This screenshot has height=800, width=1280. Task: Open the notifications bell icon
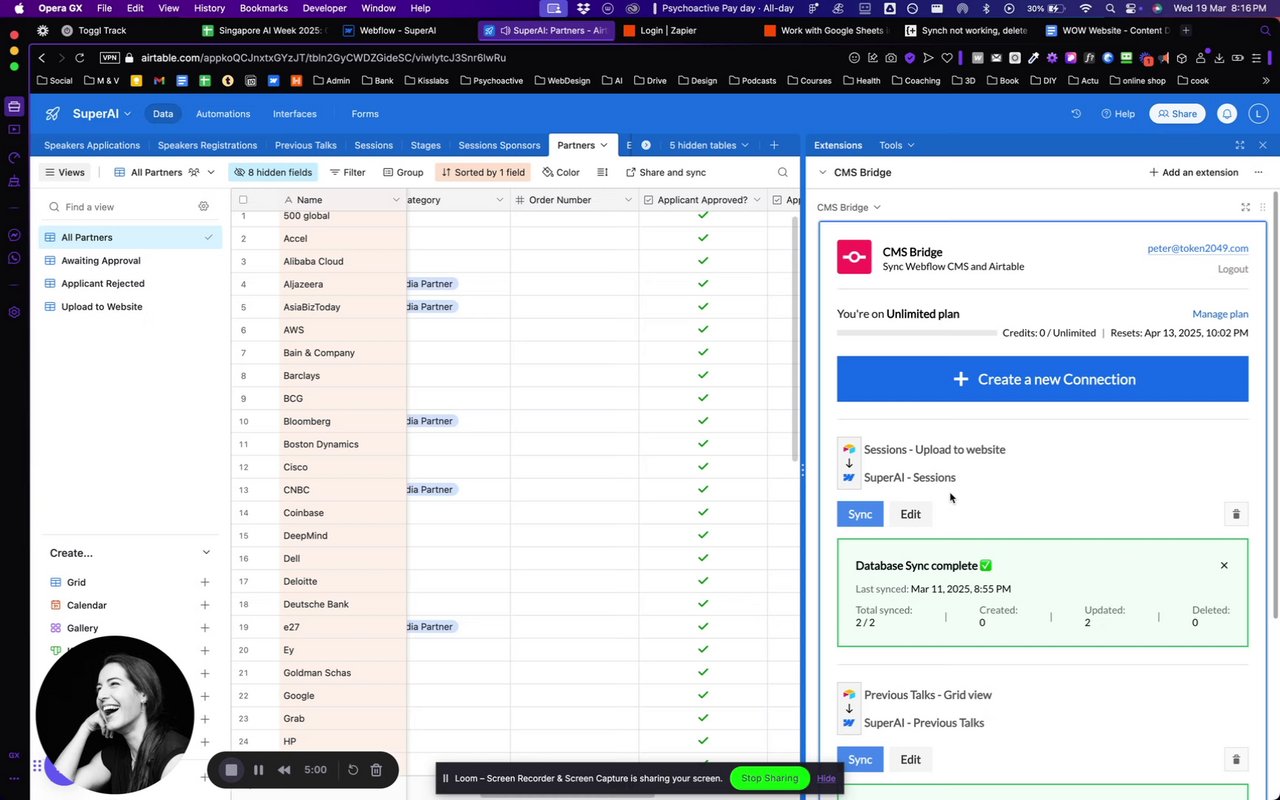[1227, 114]
